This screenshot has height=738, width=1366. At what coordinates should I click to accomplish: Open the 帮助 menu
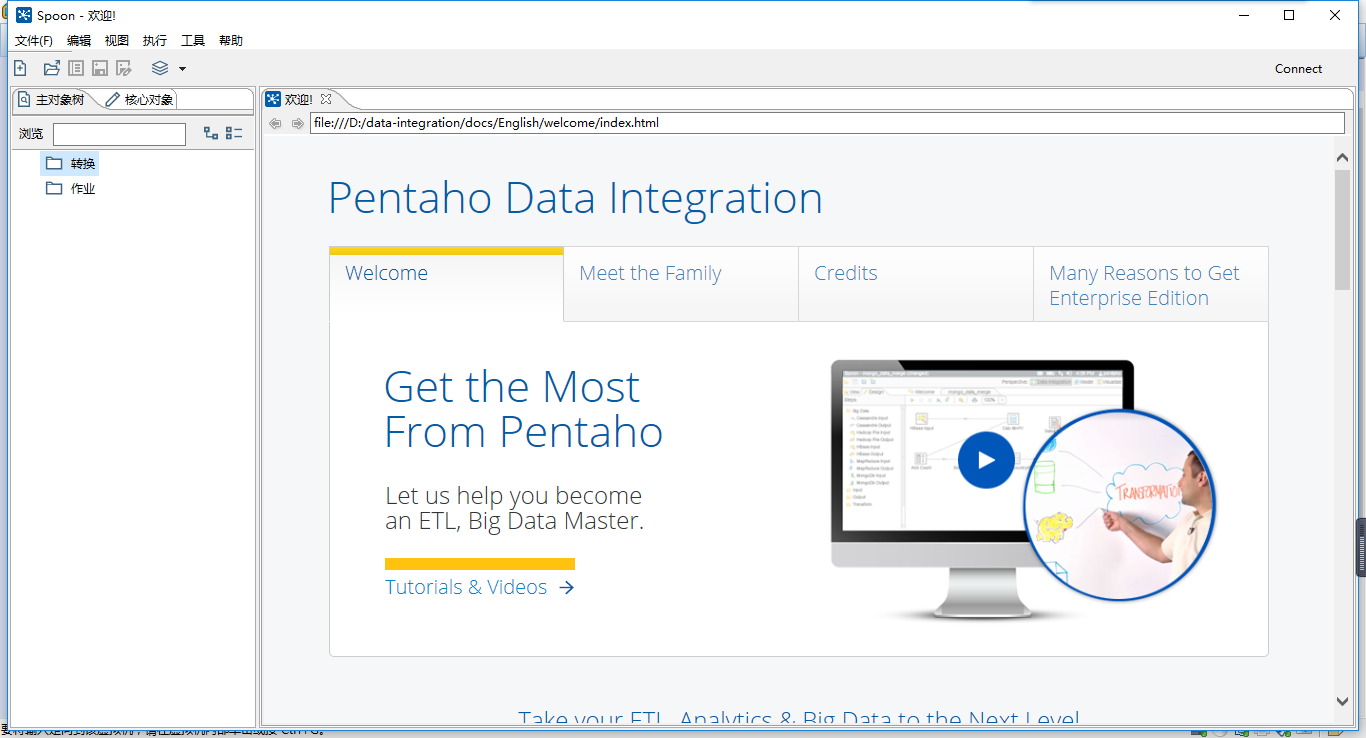pyautogui.click(x=231, y=41)
